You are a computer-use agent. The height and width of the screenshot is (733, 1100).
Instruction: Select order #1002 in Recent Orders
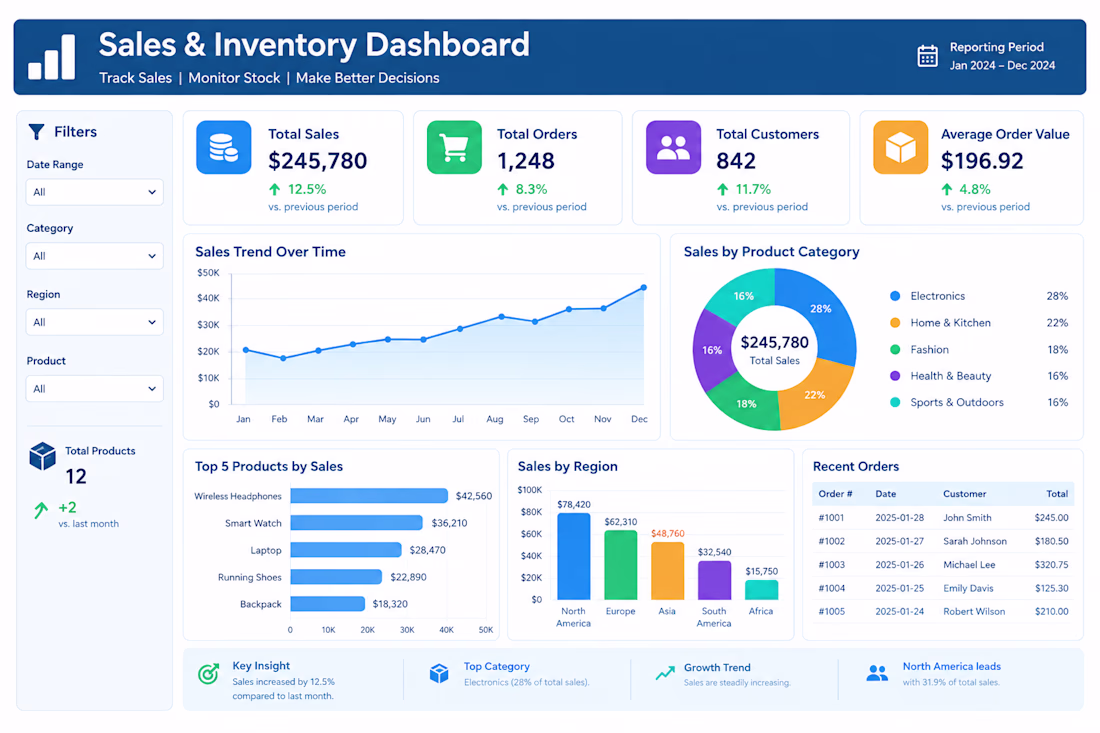pyautogui.click(x=943, y=542)
